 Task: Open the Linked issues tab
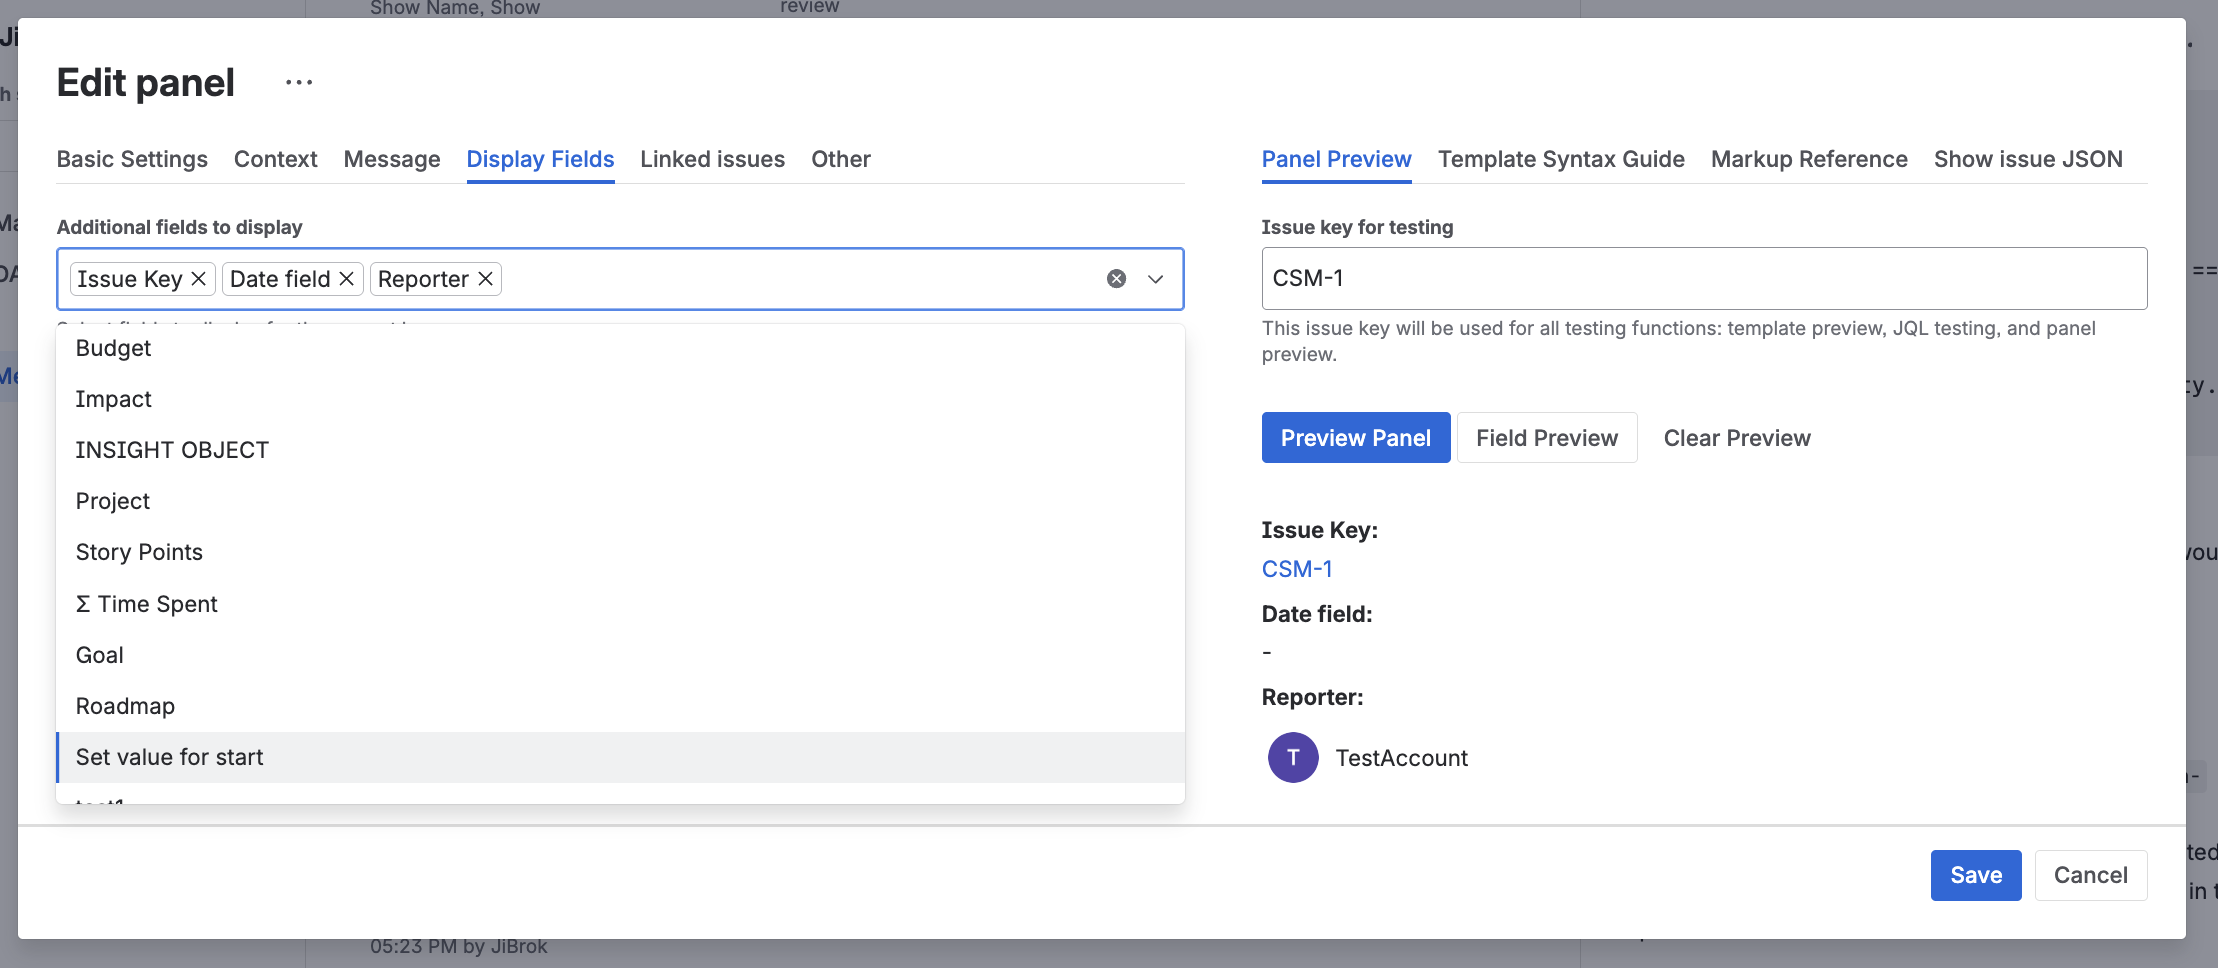click(712, 159)
